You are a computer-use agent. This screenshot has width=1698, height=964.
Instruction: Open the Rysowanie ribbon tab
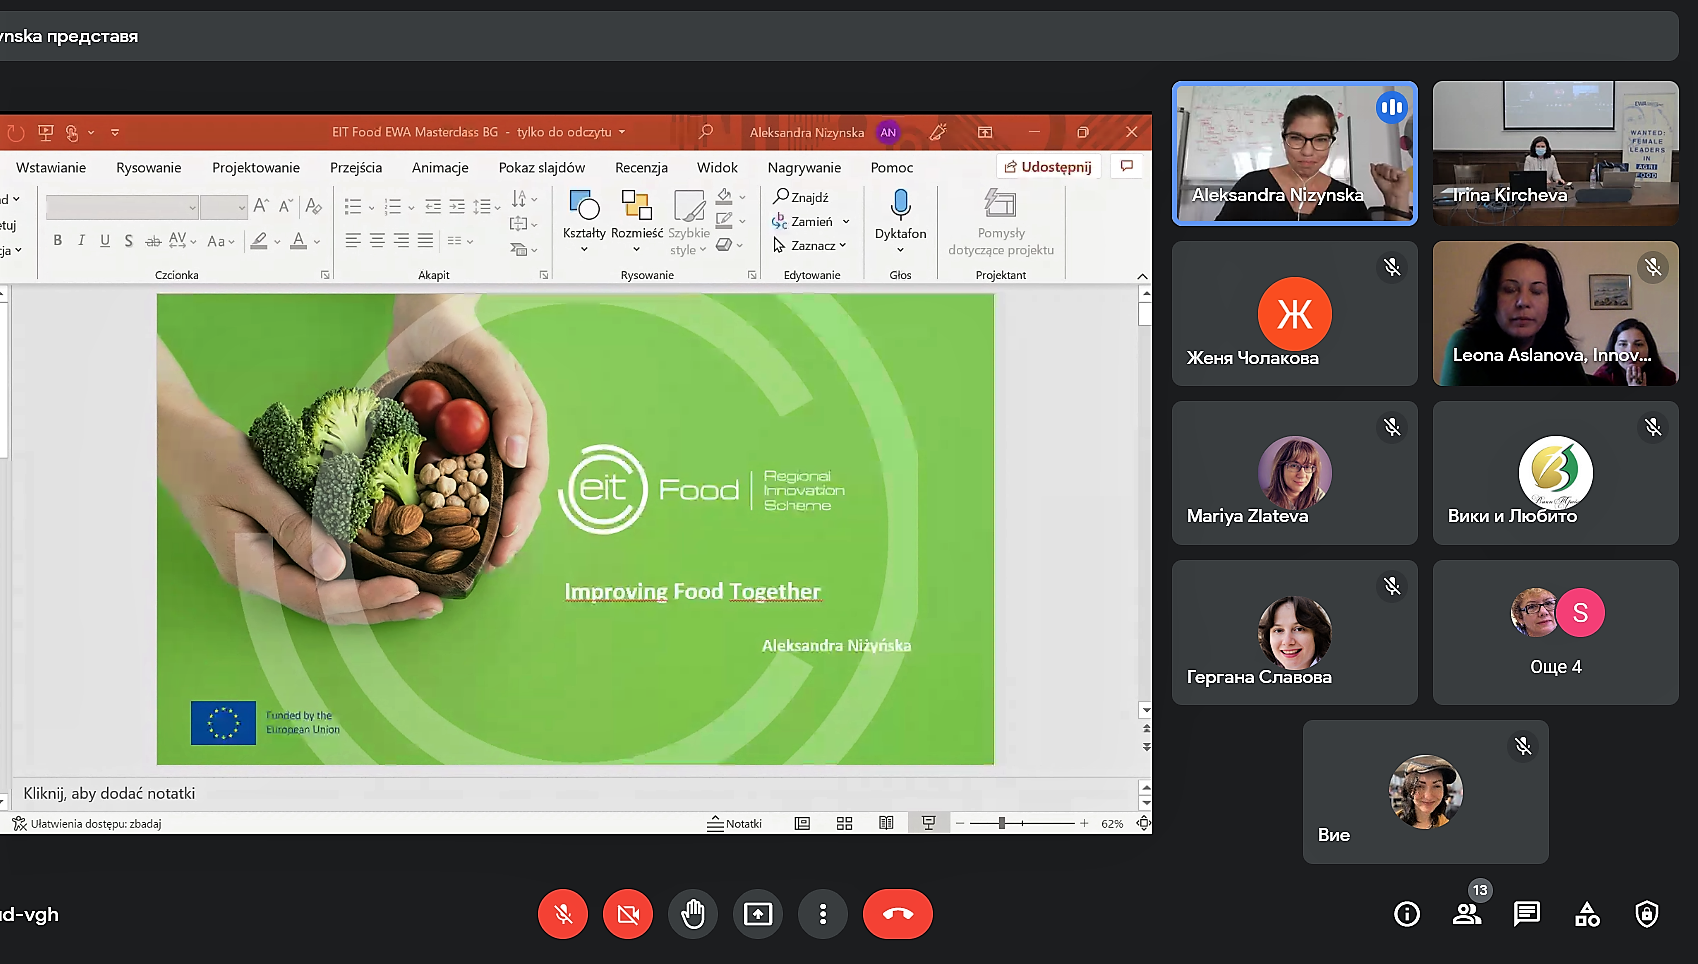pos(149,167)
